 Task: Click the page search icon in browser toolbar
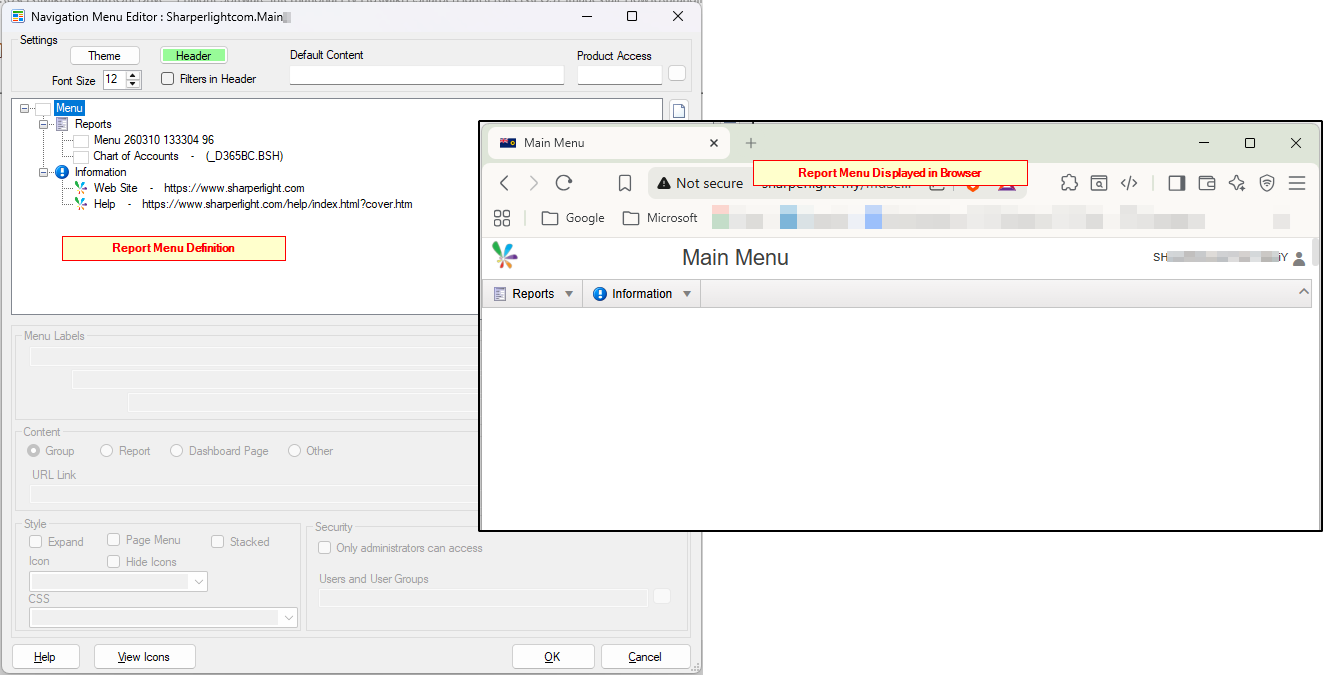click(x=1099, y=183)
